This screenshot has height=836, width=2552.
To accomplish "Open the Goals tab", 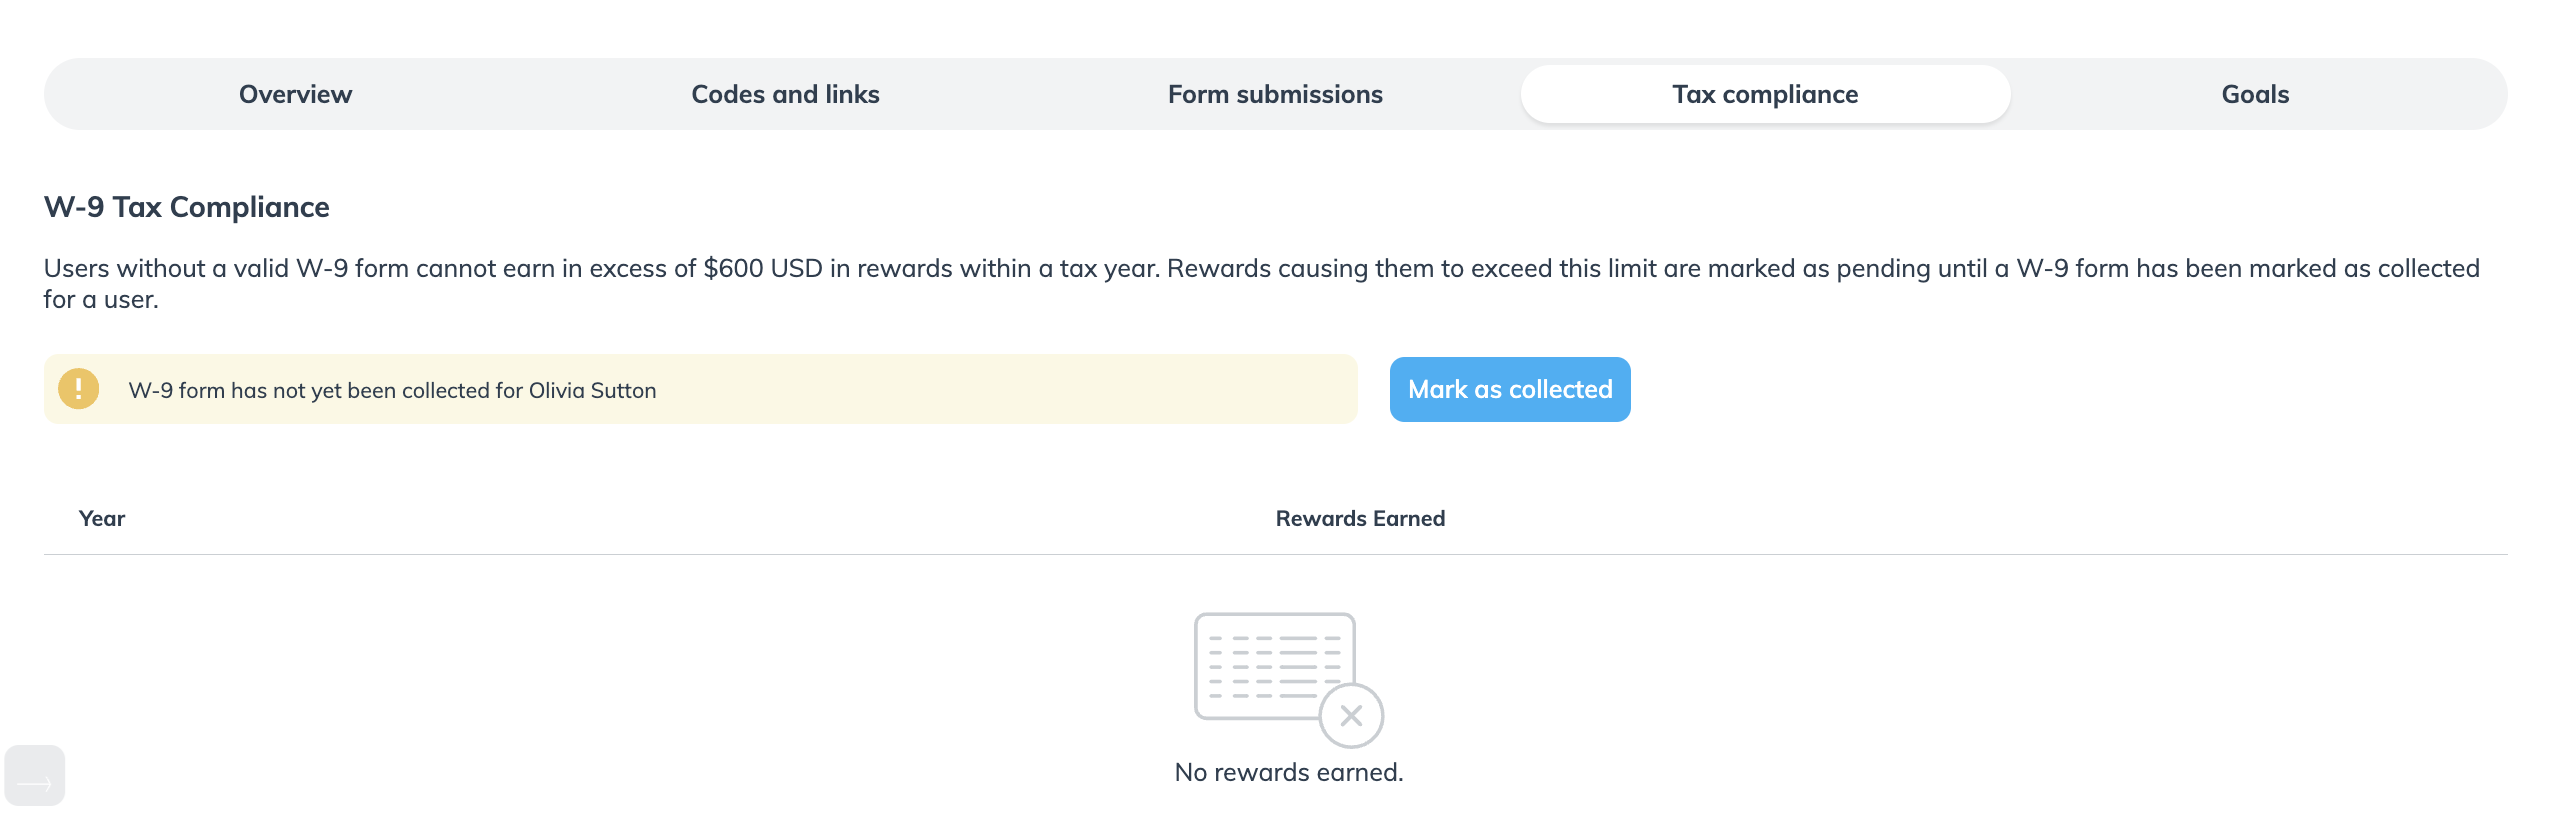I will [x=2256, y=94].
